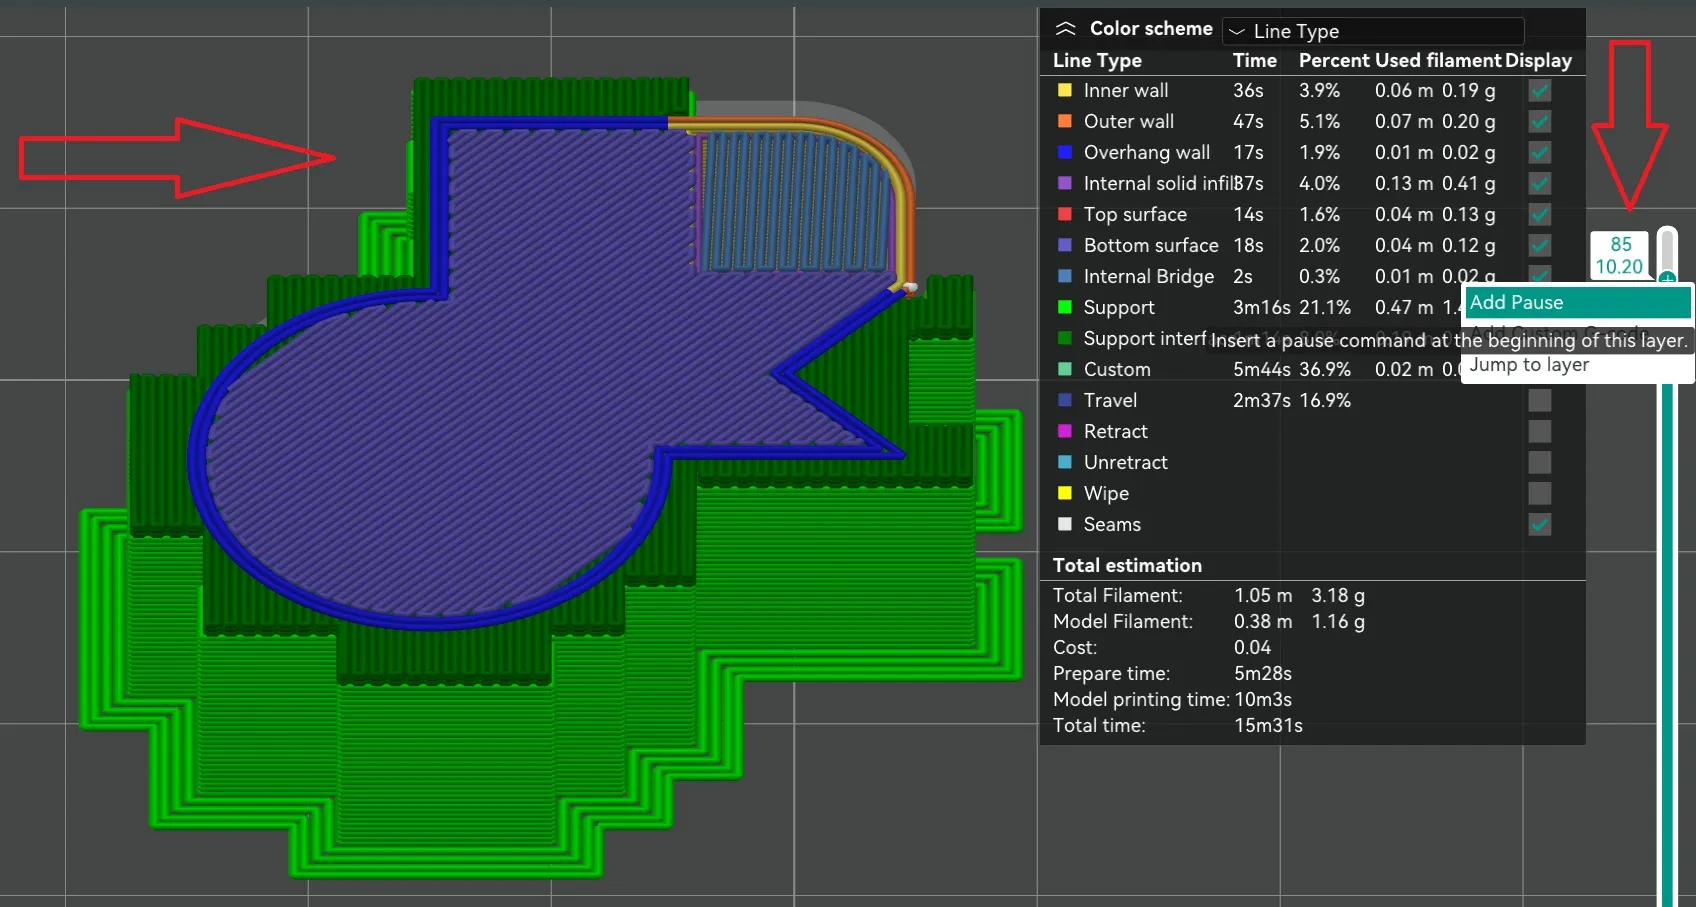Click the yellow Inner wall color swatch
Viewport: 1696px width, 907px height.
(x=1065, y=90)
